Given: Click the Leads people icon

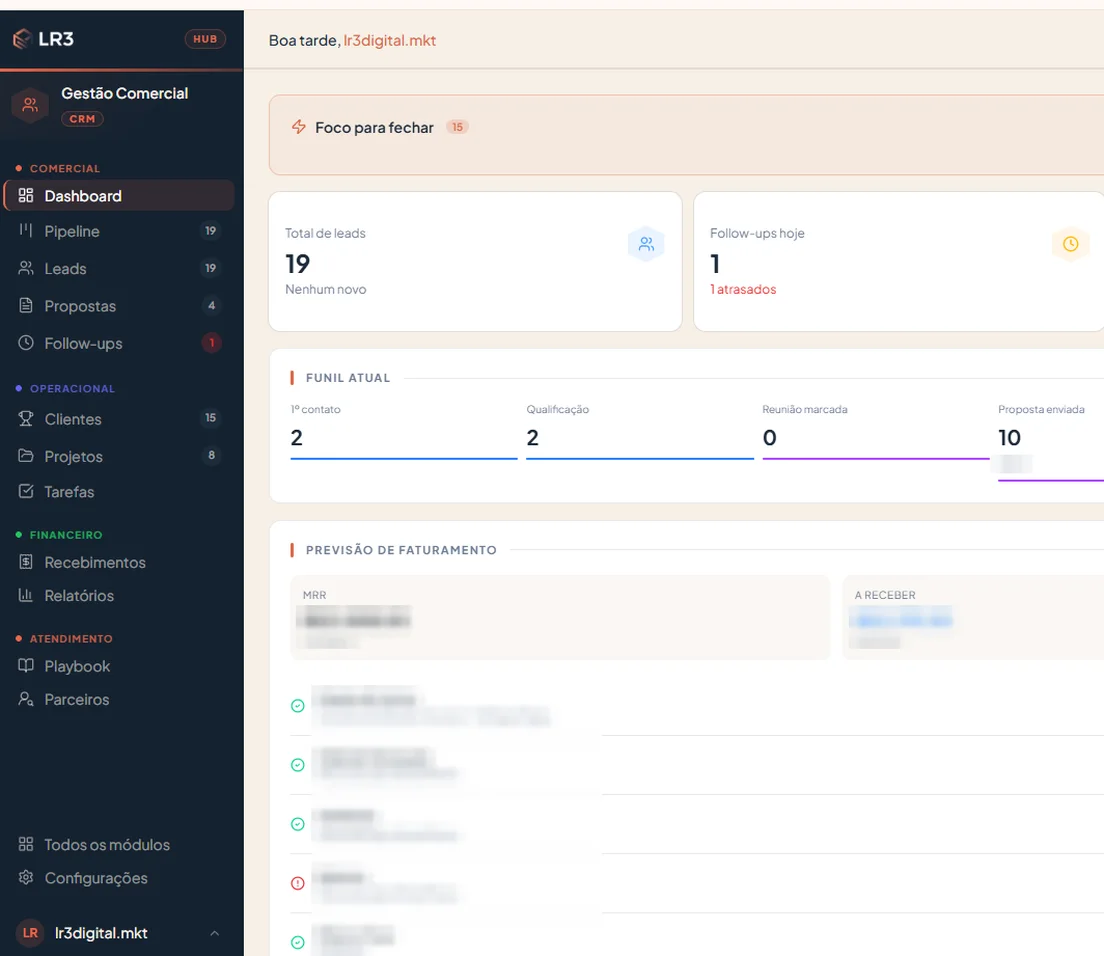Looking at the screenshot, I should coord(26,268).
